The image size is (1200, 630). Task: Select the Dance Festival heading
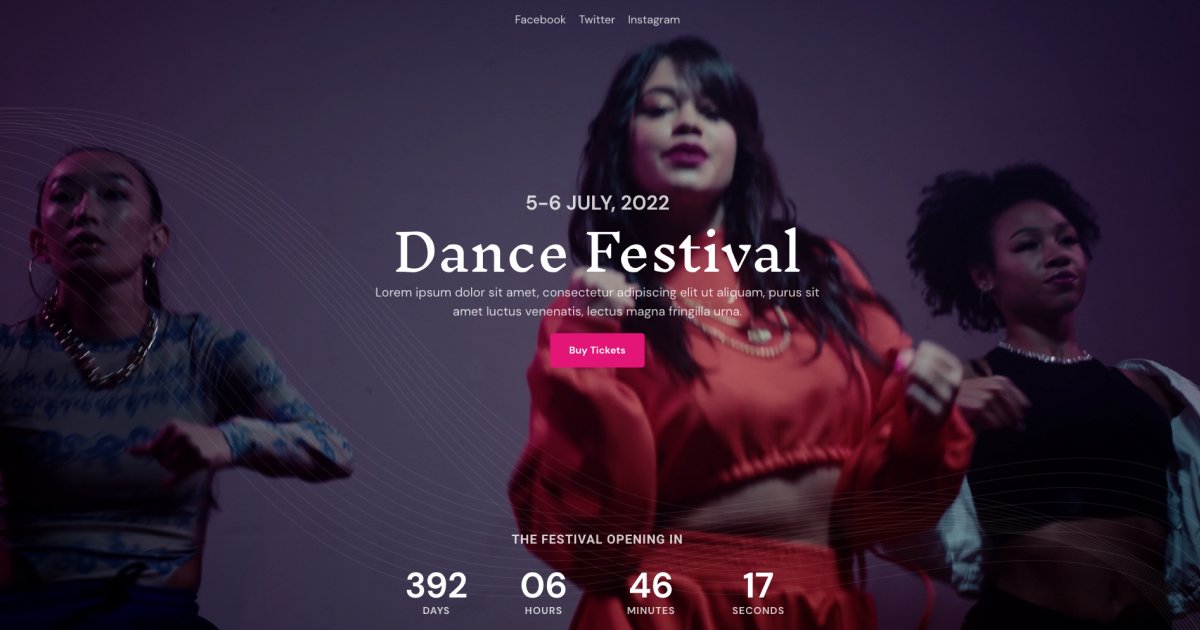pos(598,252)
